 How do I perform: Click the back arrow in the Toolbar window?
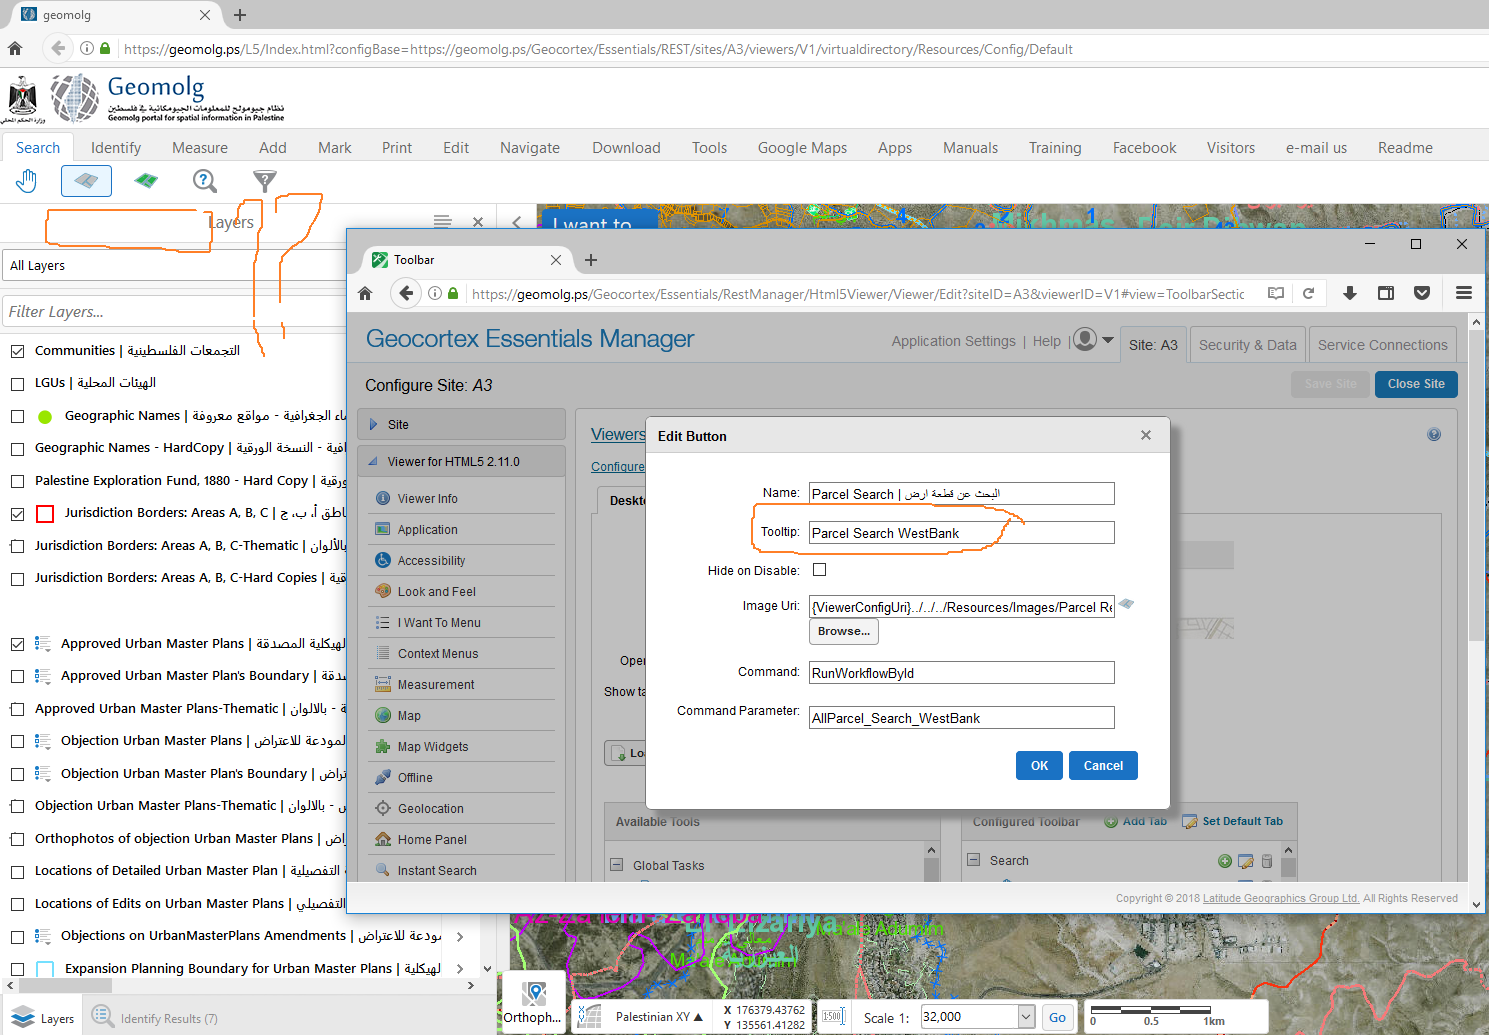[406, 293]
